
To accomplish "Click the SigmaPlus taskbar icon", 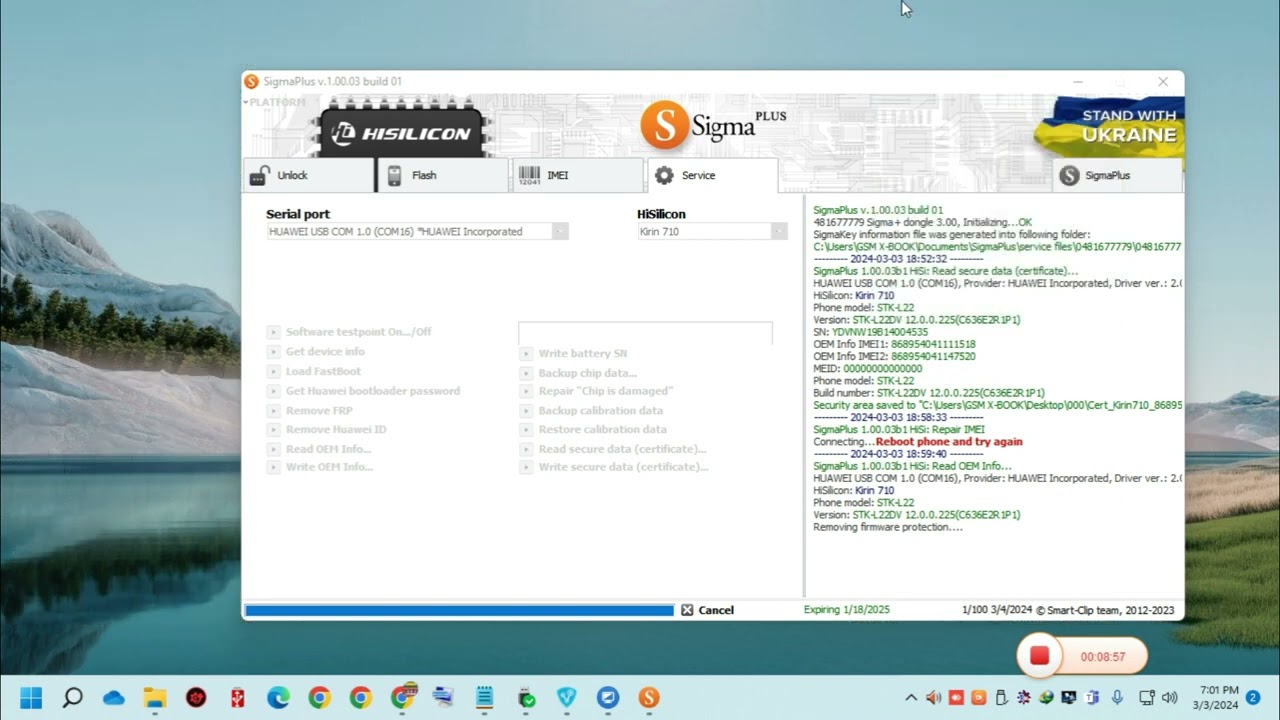I will click(x=649, y=697).
